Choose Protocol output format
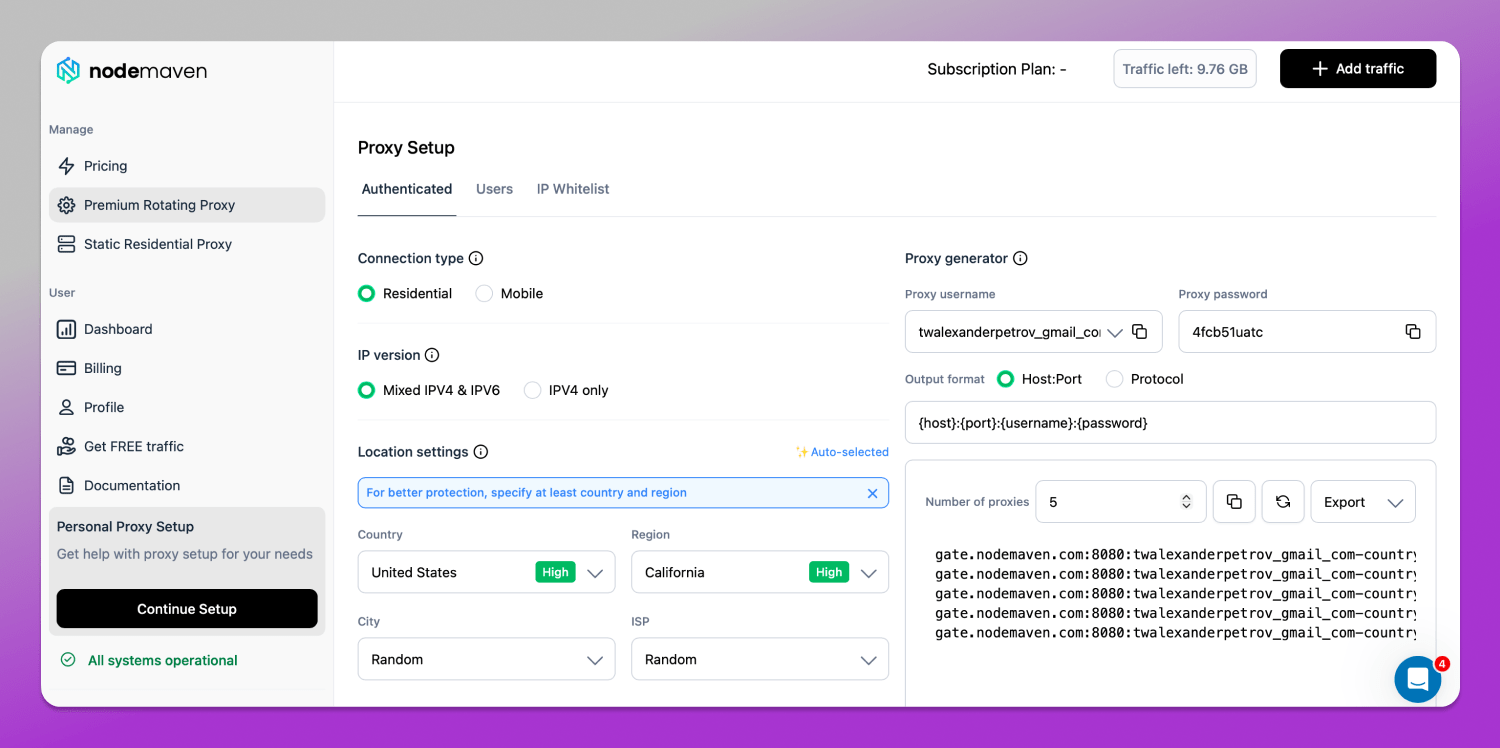Screen dimensions: 1500x748 click(1115, 380)
